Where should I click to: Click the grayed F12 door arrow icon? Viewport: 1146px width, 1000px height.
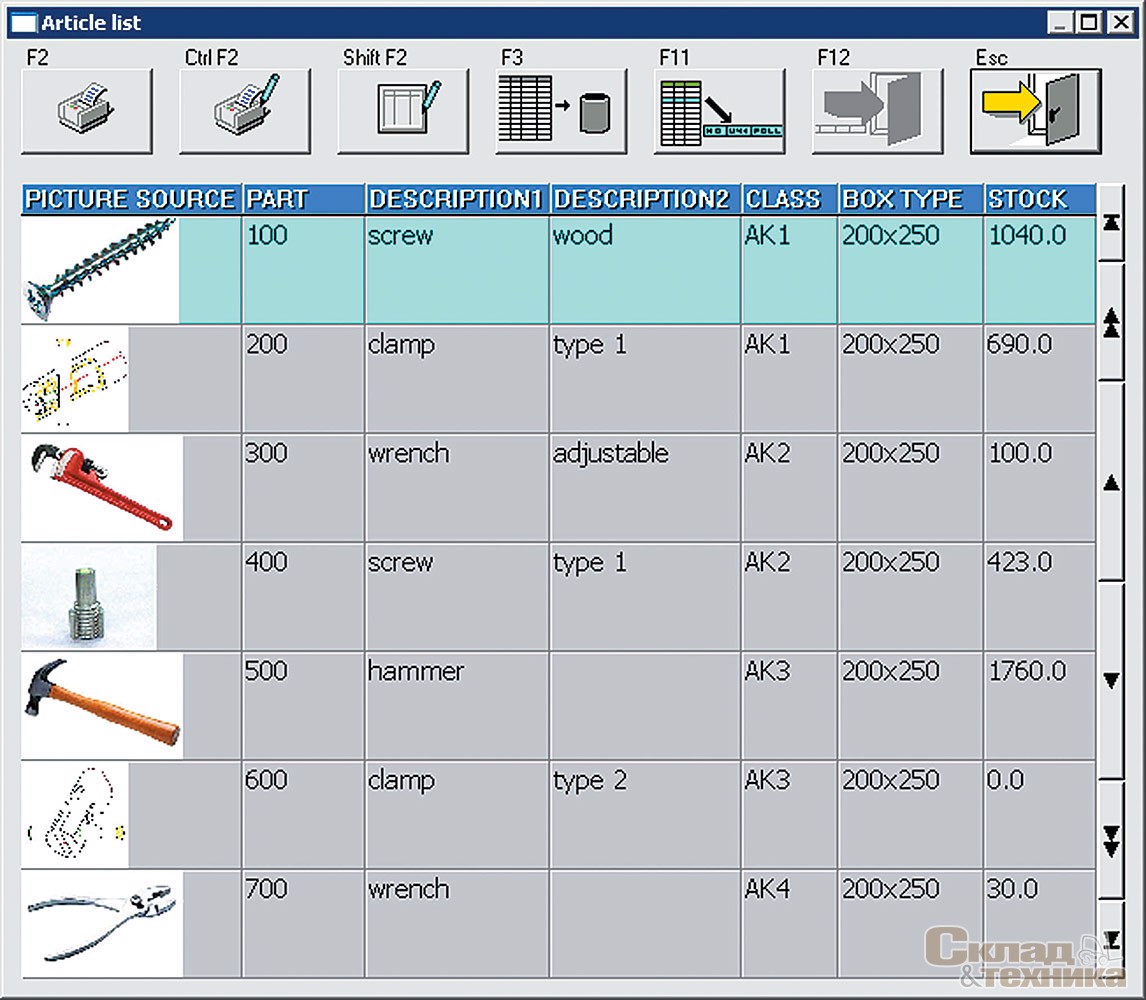(877, 111)
